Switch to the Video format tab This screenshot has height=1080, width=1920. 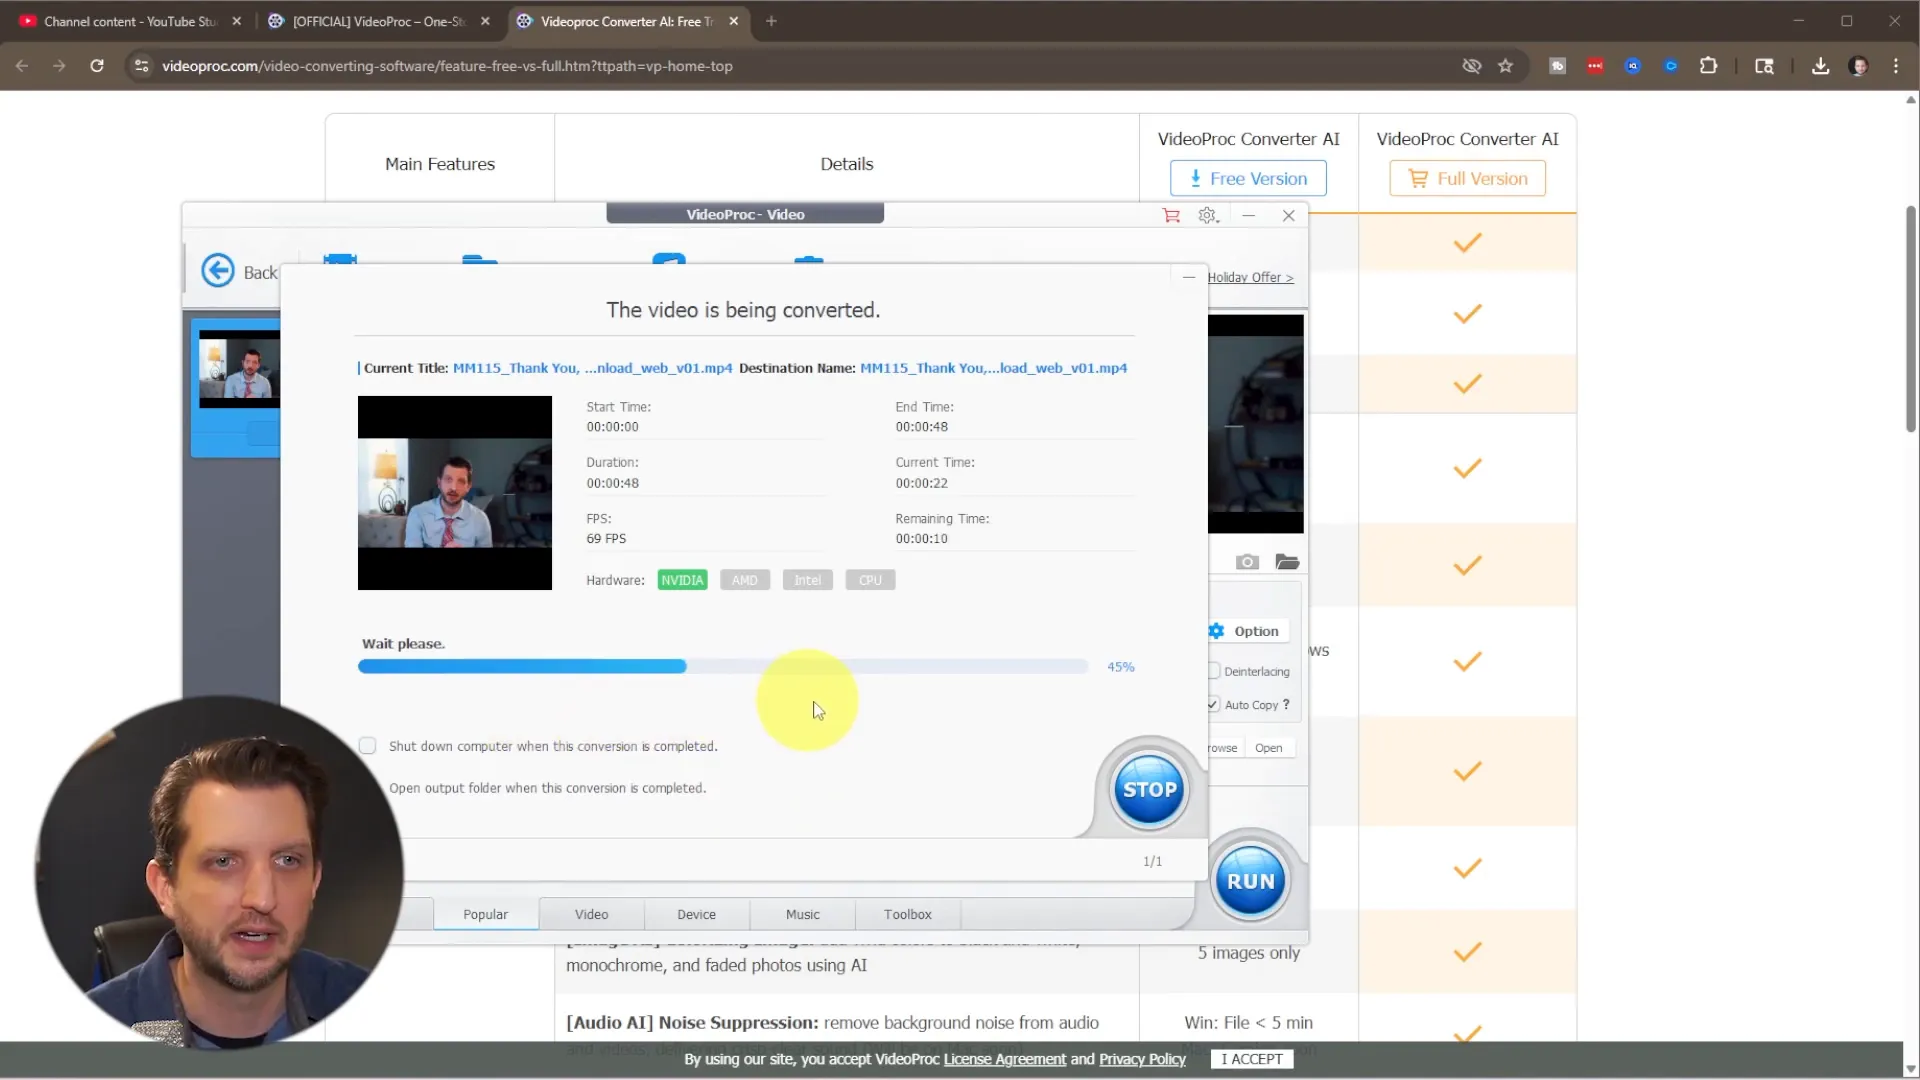[591, 914]
